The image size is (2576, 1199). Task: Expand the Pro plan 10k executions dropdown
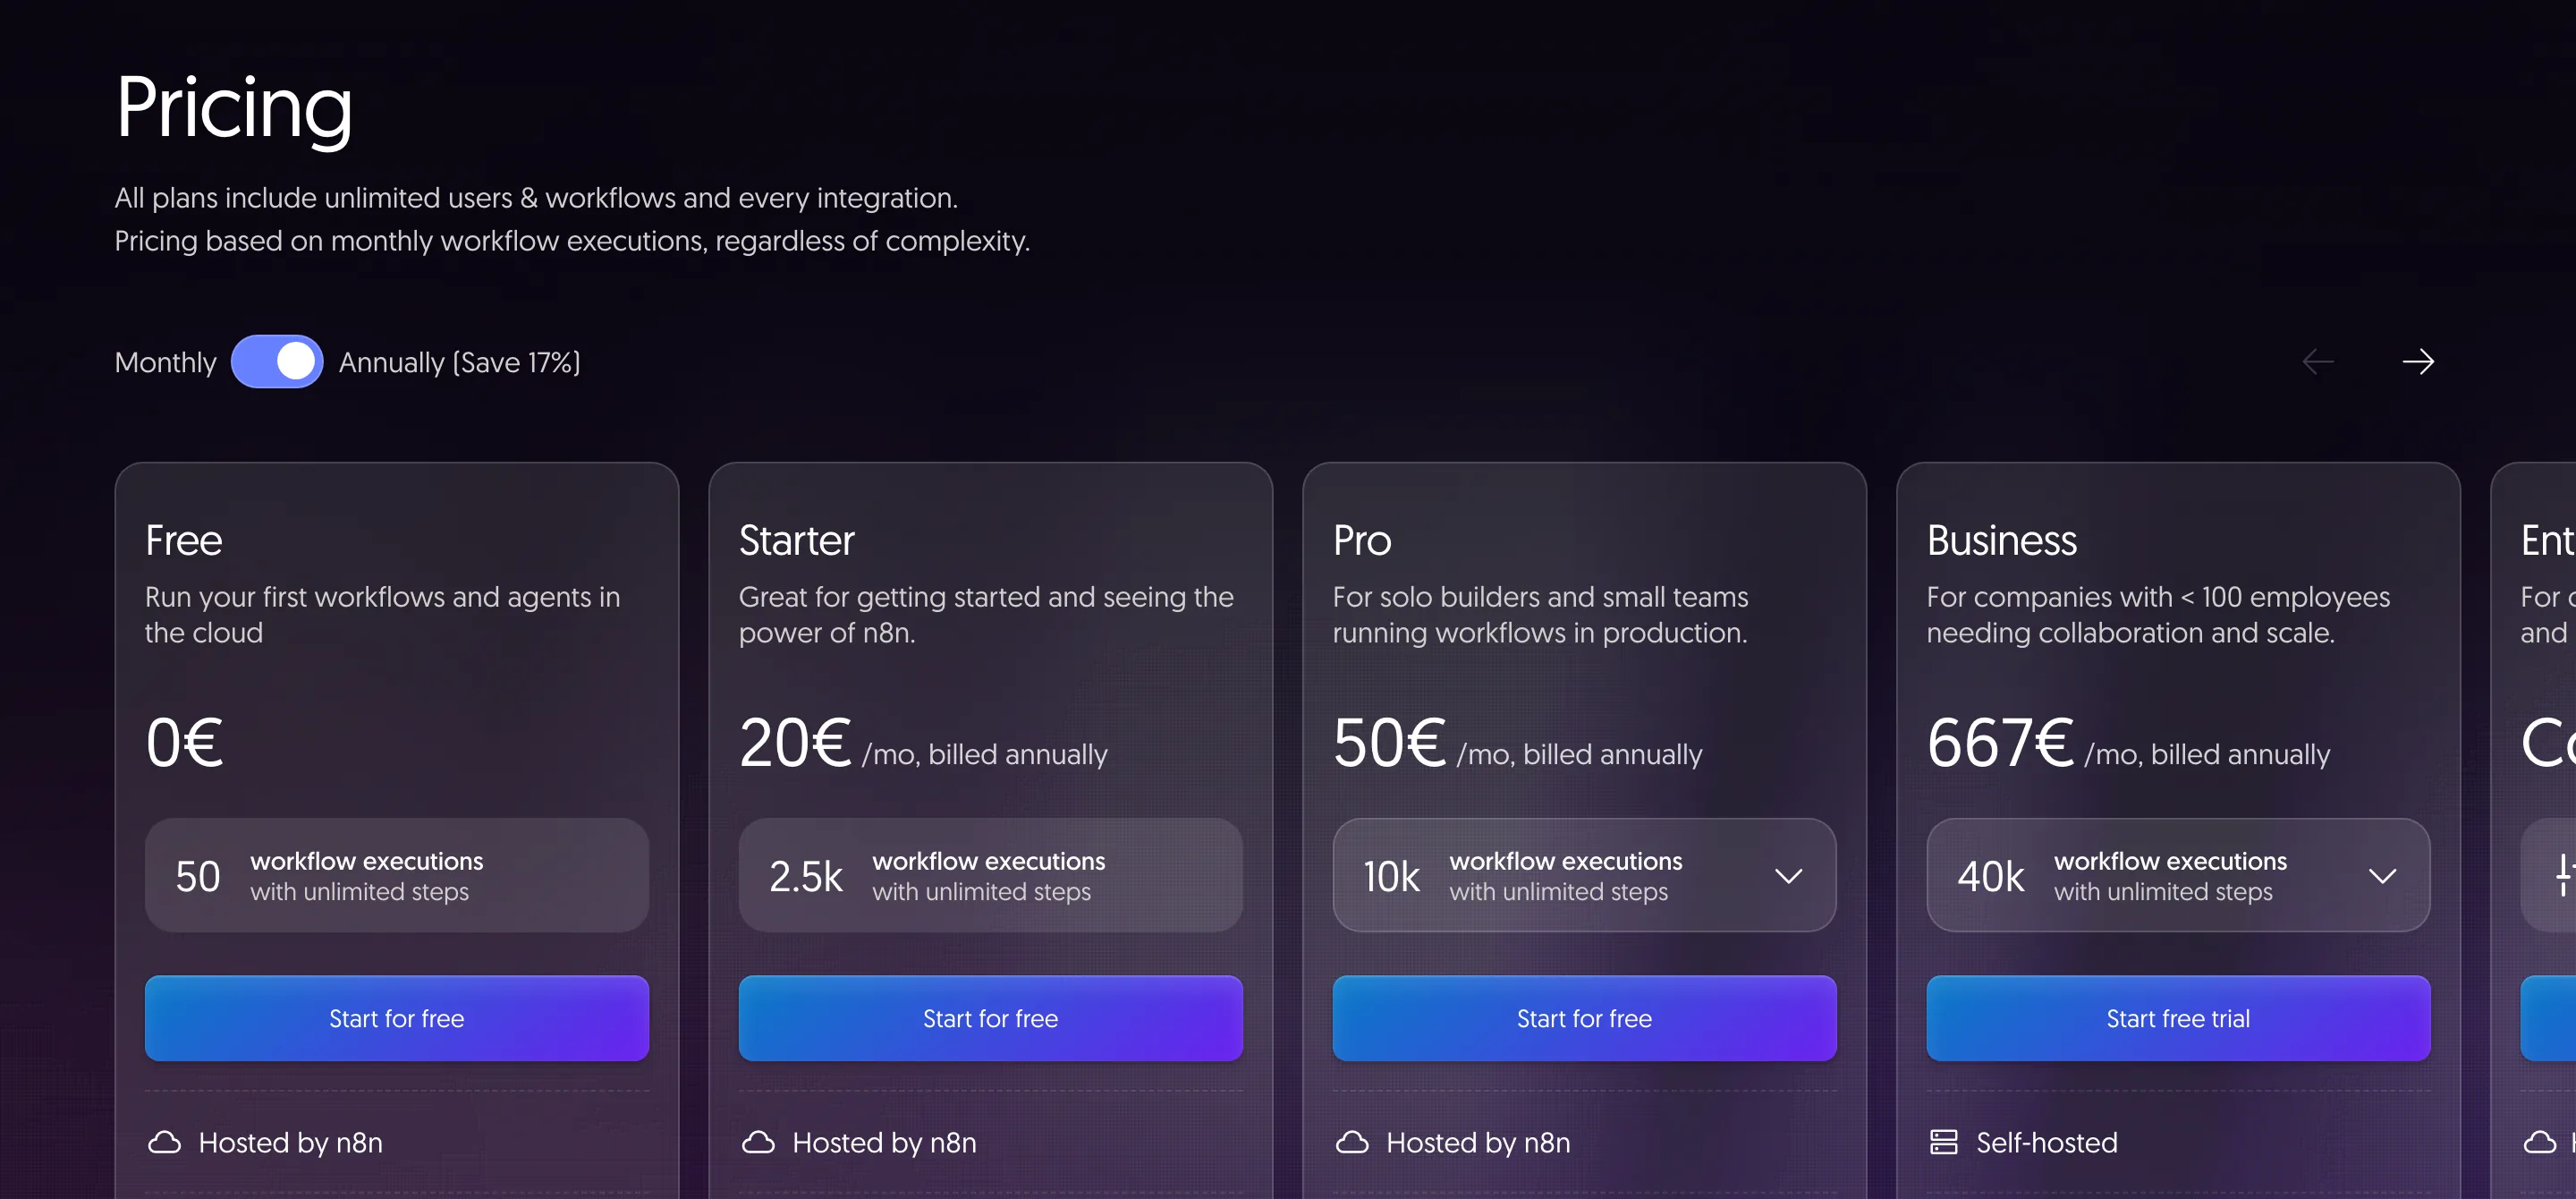tap(1584, 875)
